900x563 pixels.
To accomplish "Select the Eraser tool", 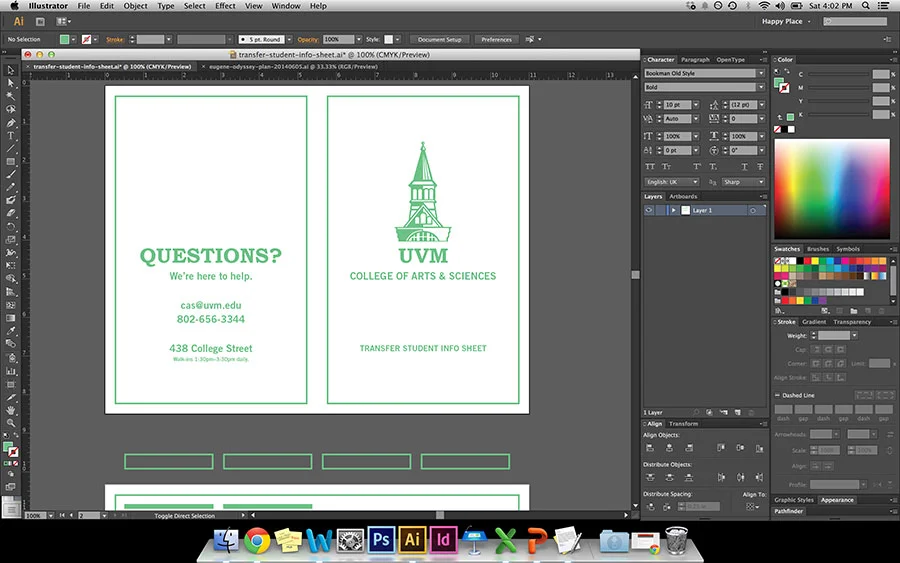I will pos(10,213).
